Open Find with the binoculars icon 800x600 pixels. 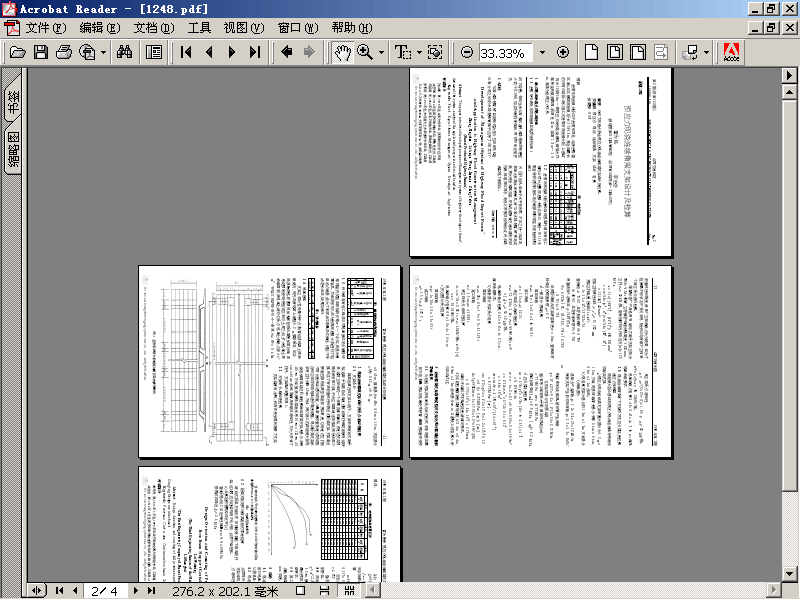[124, 52]
